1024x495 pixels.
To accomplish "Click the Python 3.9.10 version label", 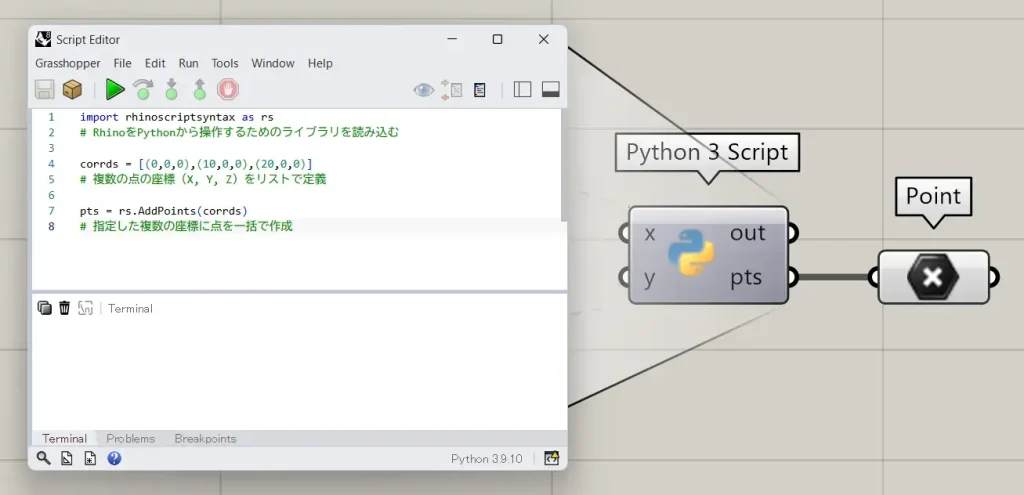I will (486, 459).
